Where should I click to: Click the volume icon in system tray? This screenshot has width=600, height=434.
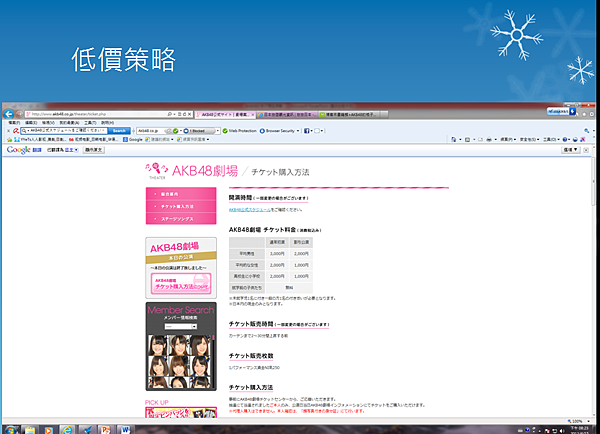561,431
